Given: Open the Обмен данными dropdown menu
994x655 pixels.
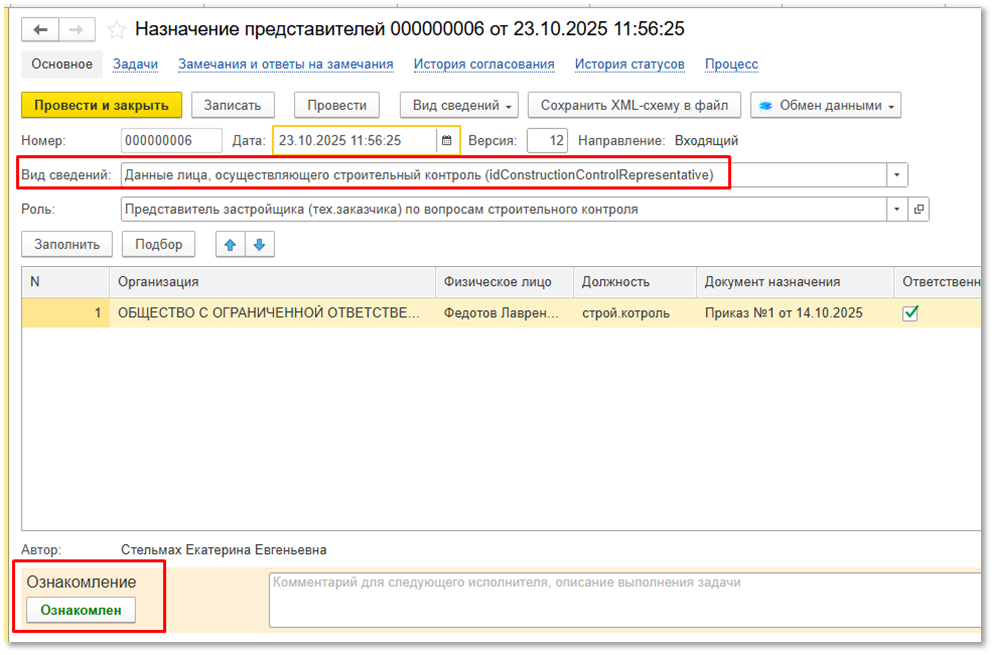Looking at the screenshot, I should [x=826, y=105].
